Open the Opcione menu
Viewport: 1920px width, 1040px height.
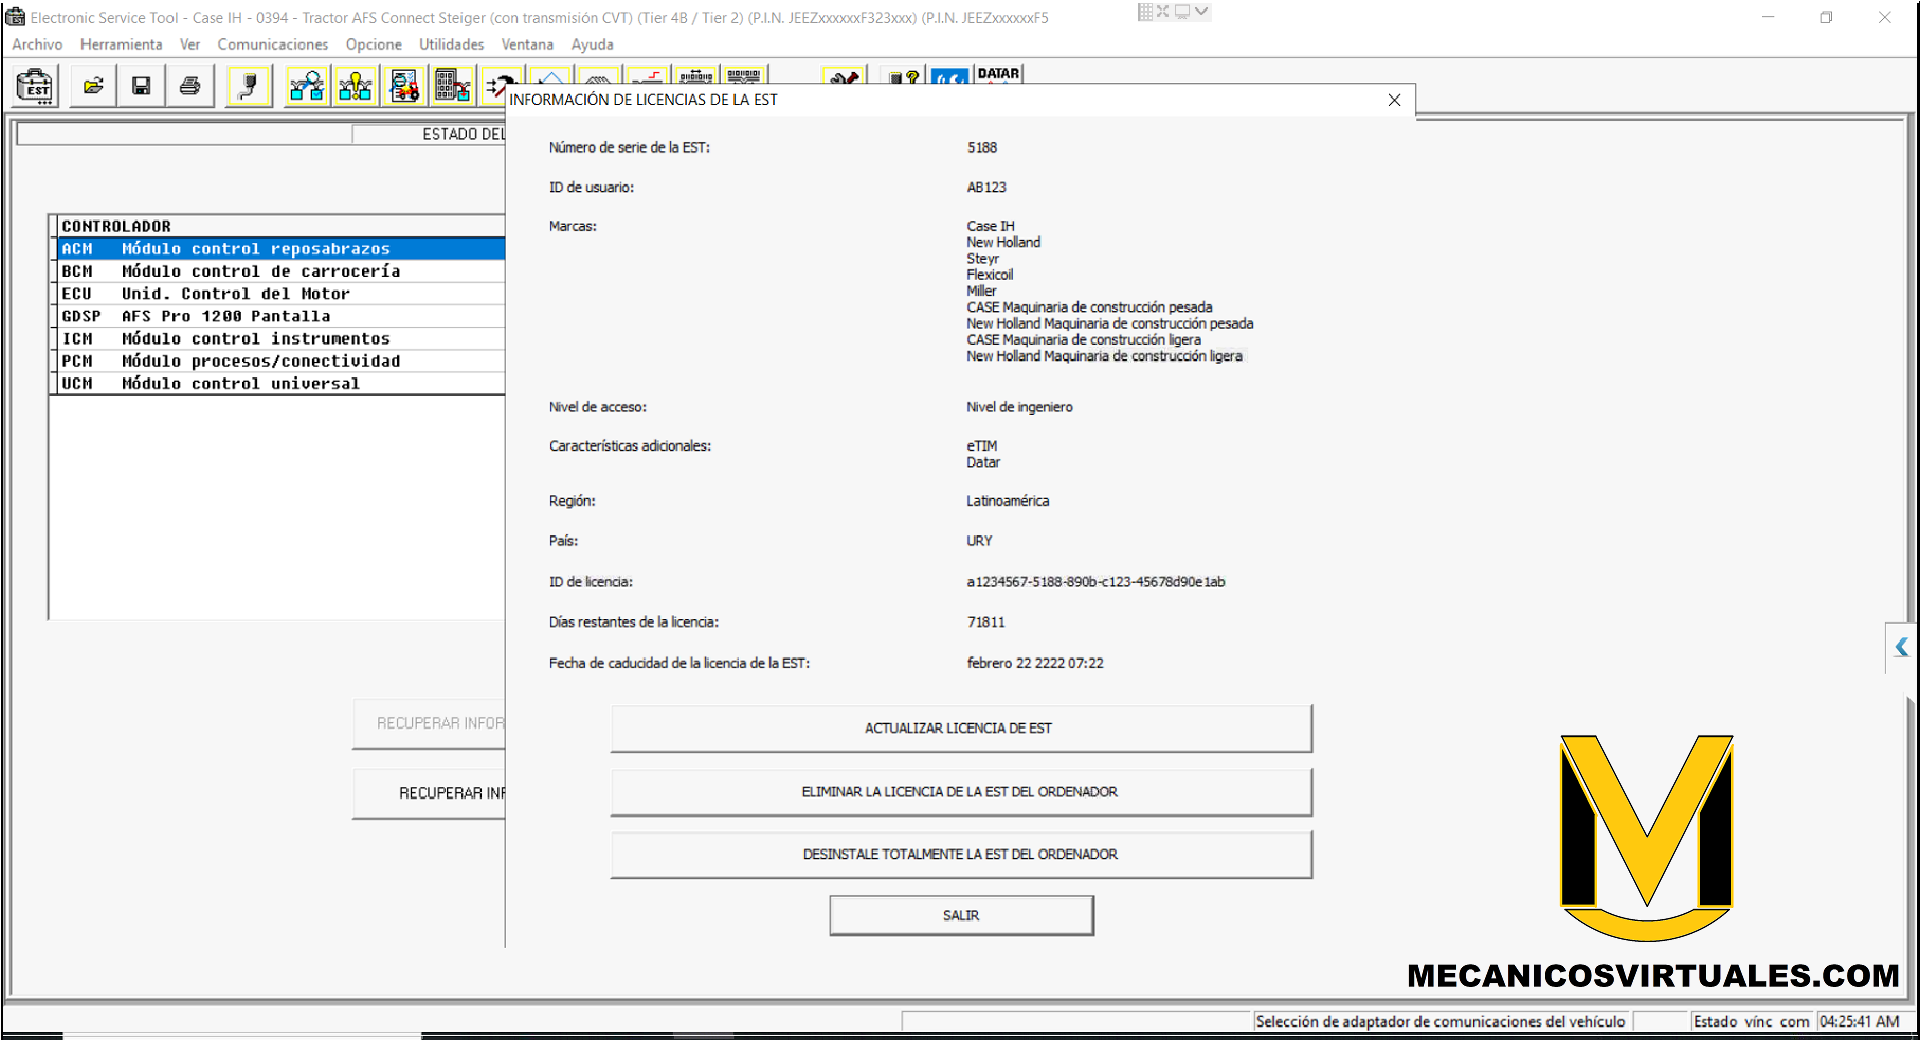[x=374, y=45]
